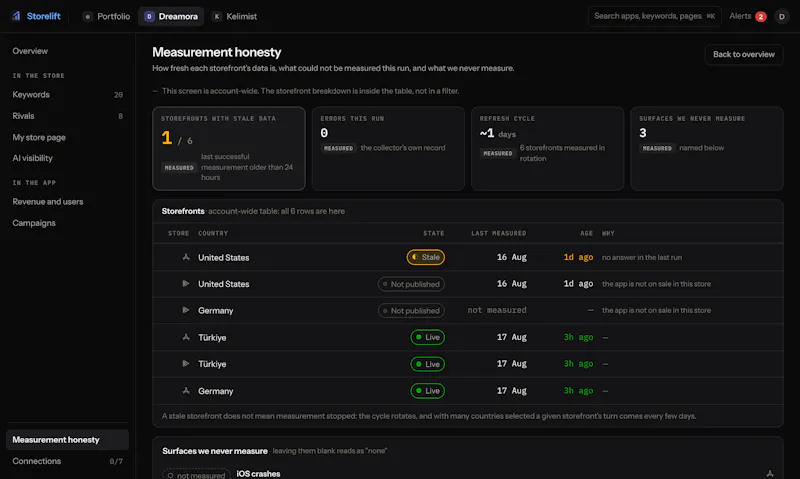The image size is (800, 479).
Task: Click Not published badge for Germany
Action: click(x=411, y=311)
